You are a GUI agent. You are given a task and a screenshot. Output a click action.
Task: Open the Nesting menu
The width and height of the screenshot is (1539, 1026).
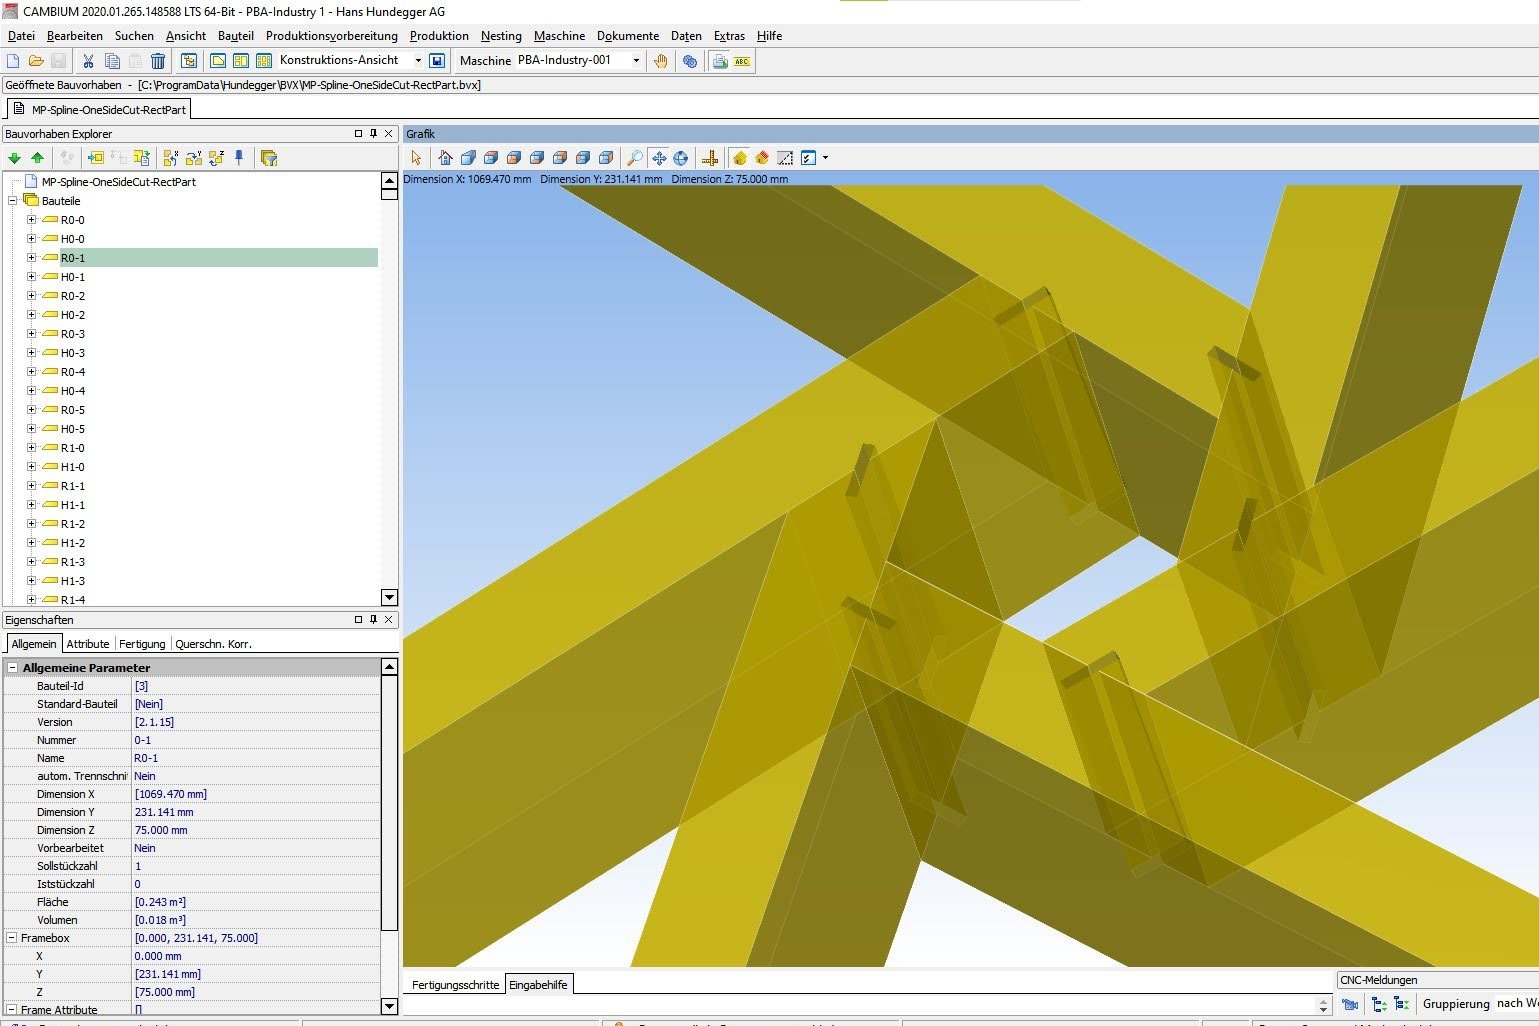500,36
